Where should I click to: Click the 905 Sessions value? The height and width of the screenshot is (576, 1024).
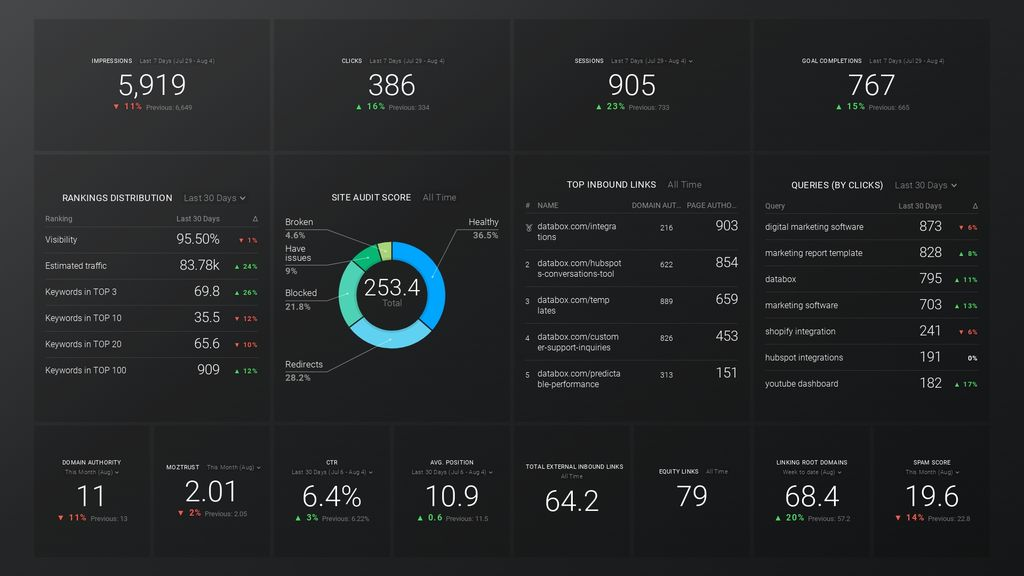coord(632,86)
